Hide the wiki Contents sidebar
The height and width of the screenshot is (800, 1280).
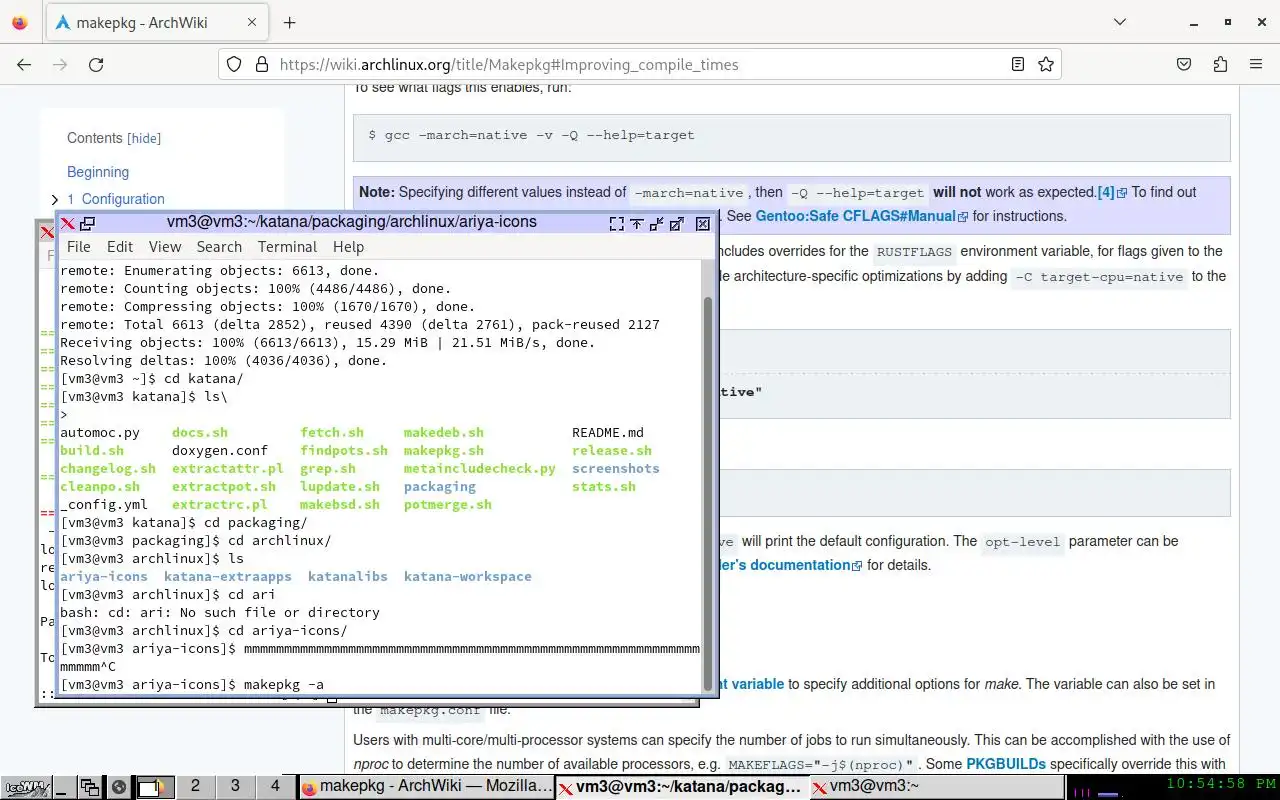(144, 139)
